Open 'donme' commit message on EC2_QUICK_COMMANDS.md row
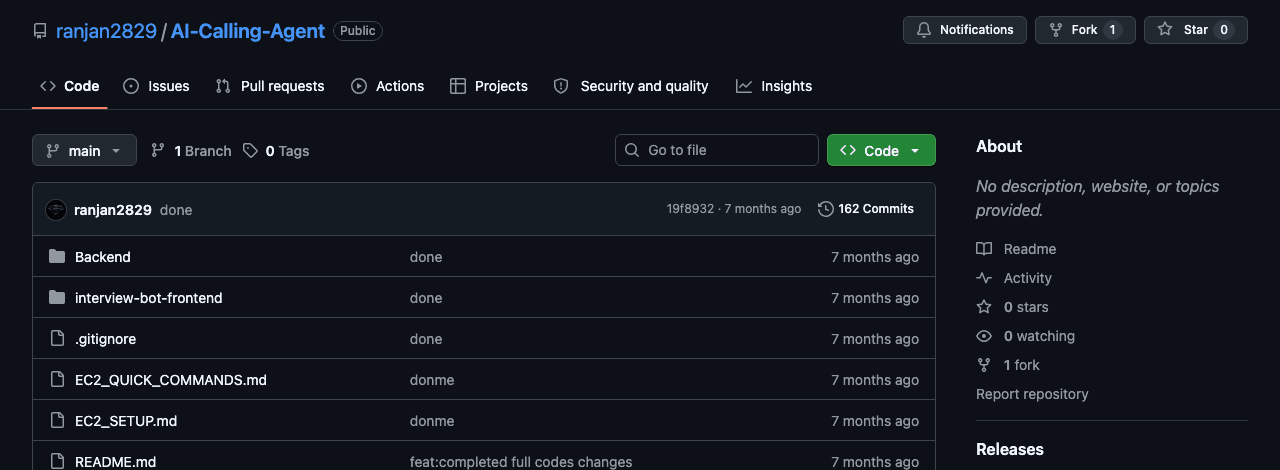The width and height of the screenshot is (1280, 470). click(432, 380)
